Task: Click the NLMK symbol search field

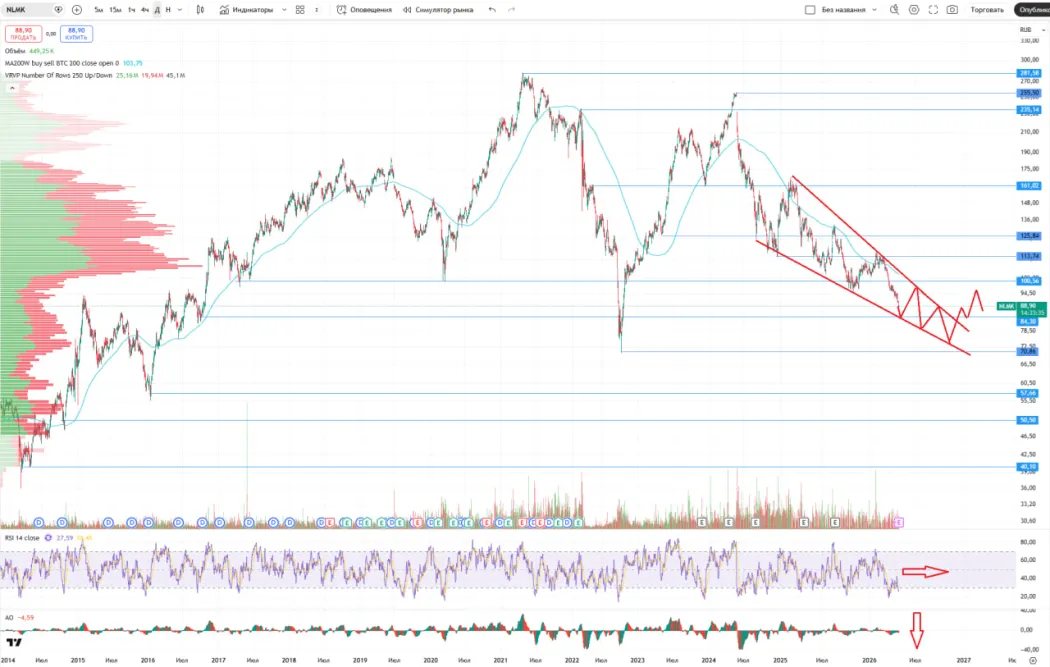Action: pos(26,9)
